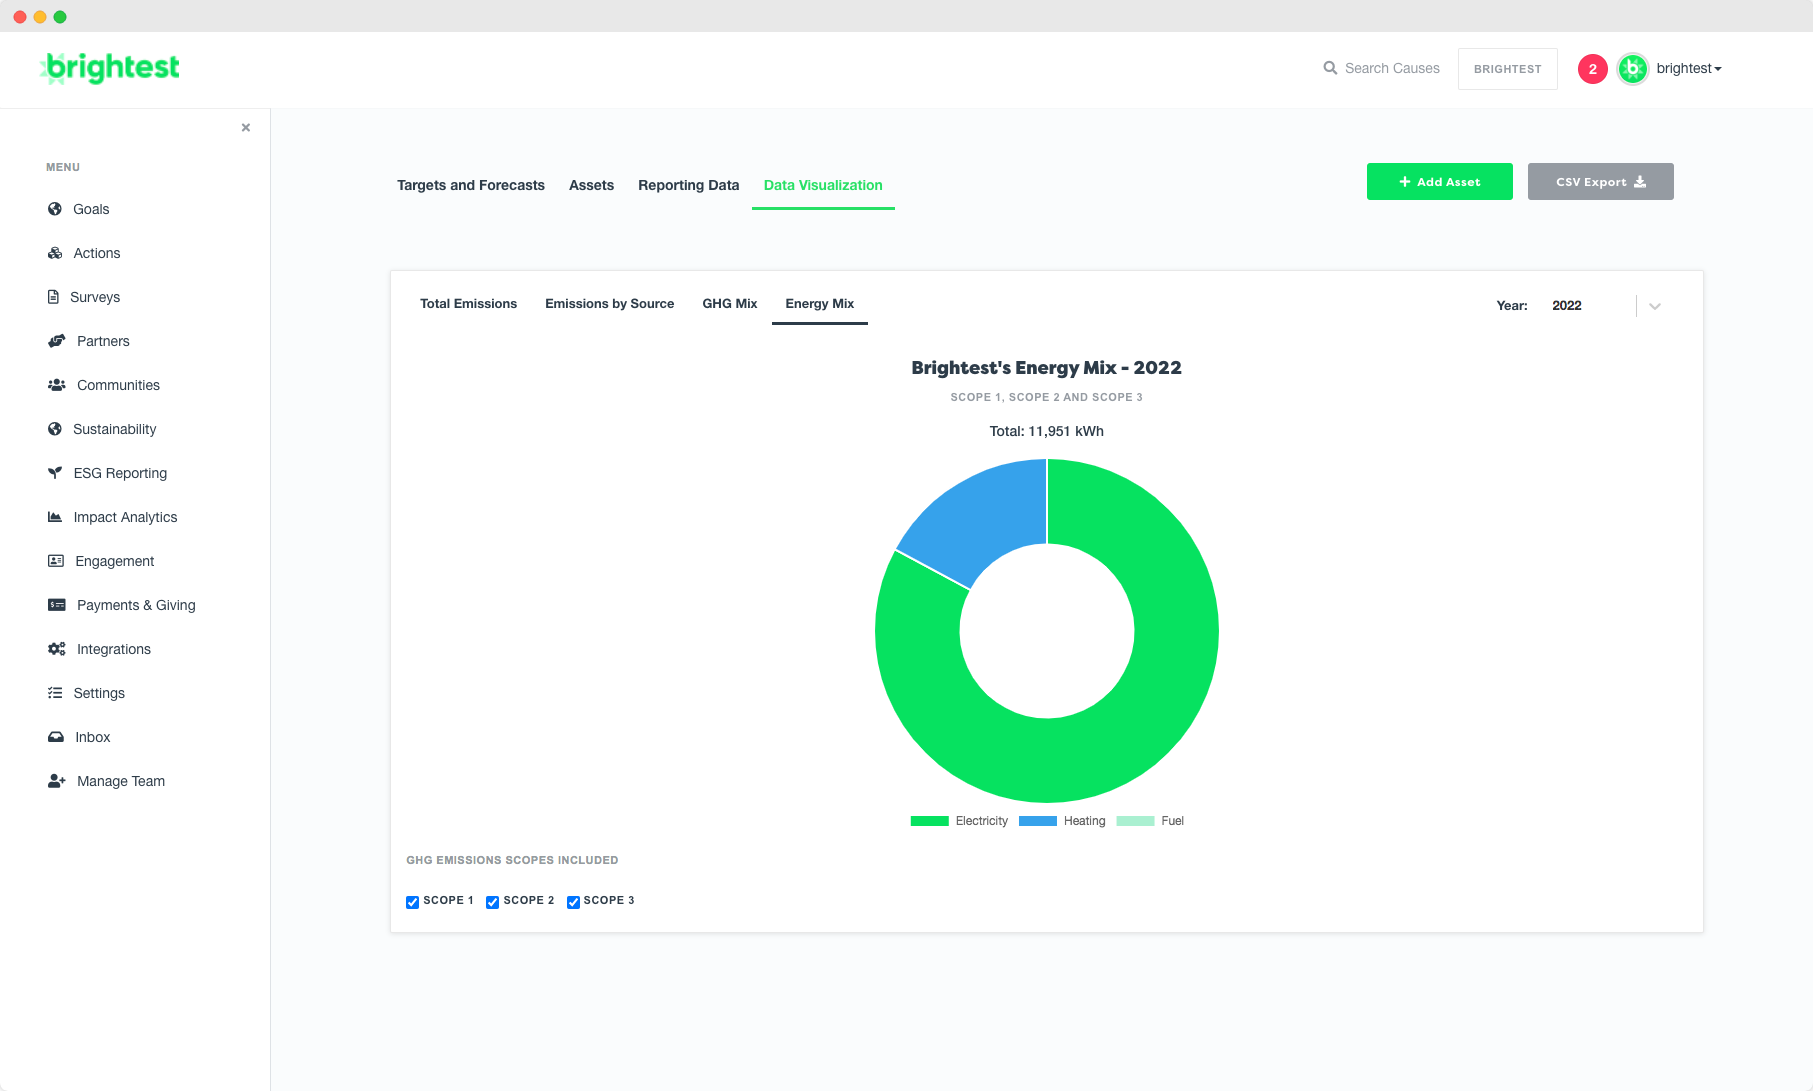
Task: Click the brightest logo
Action: [110, 68]
